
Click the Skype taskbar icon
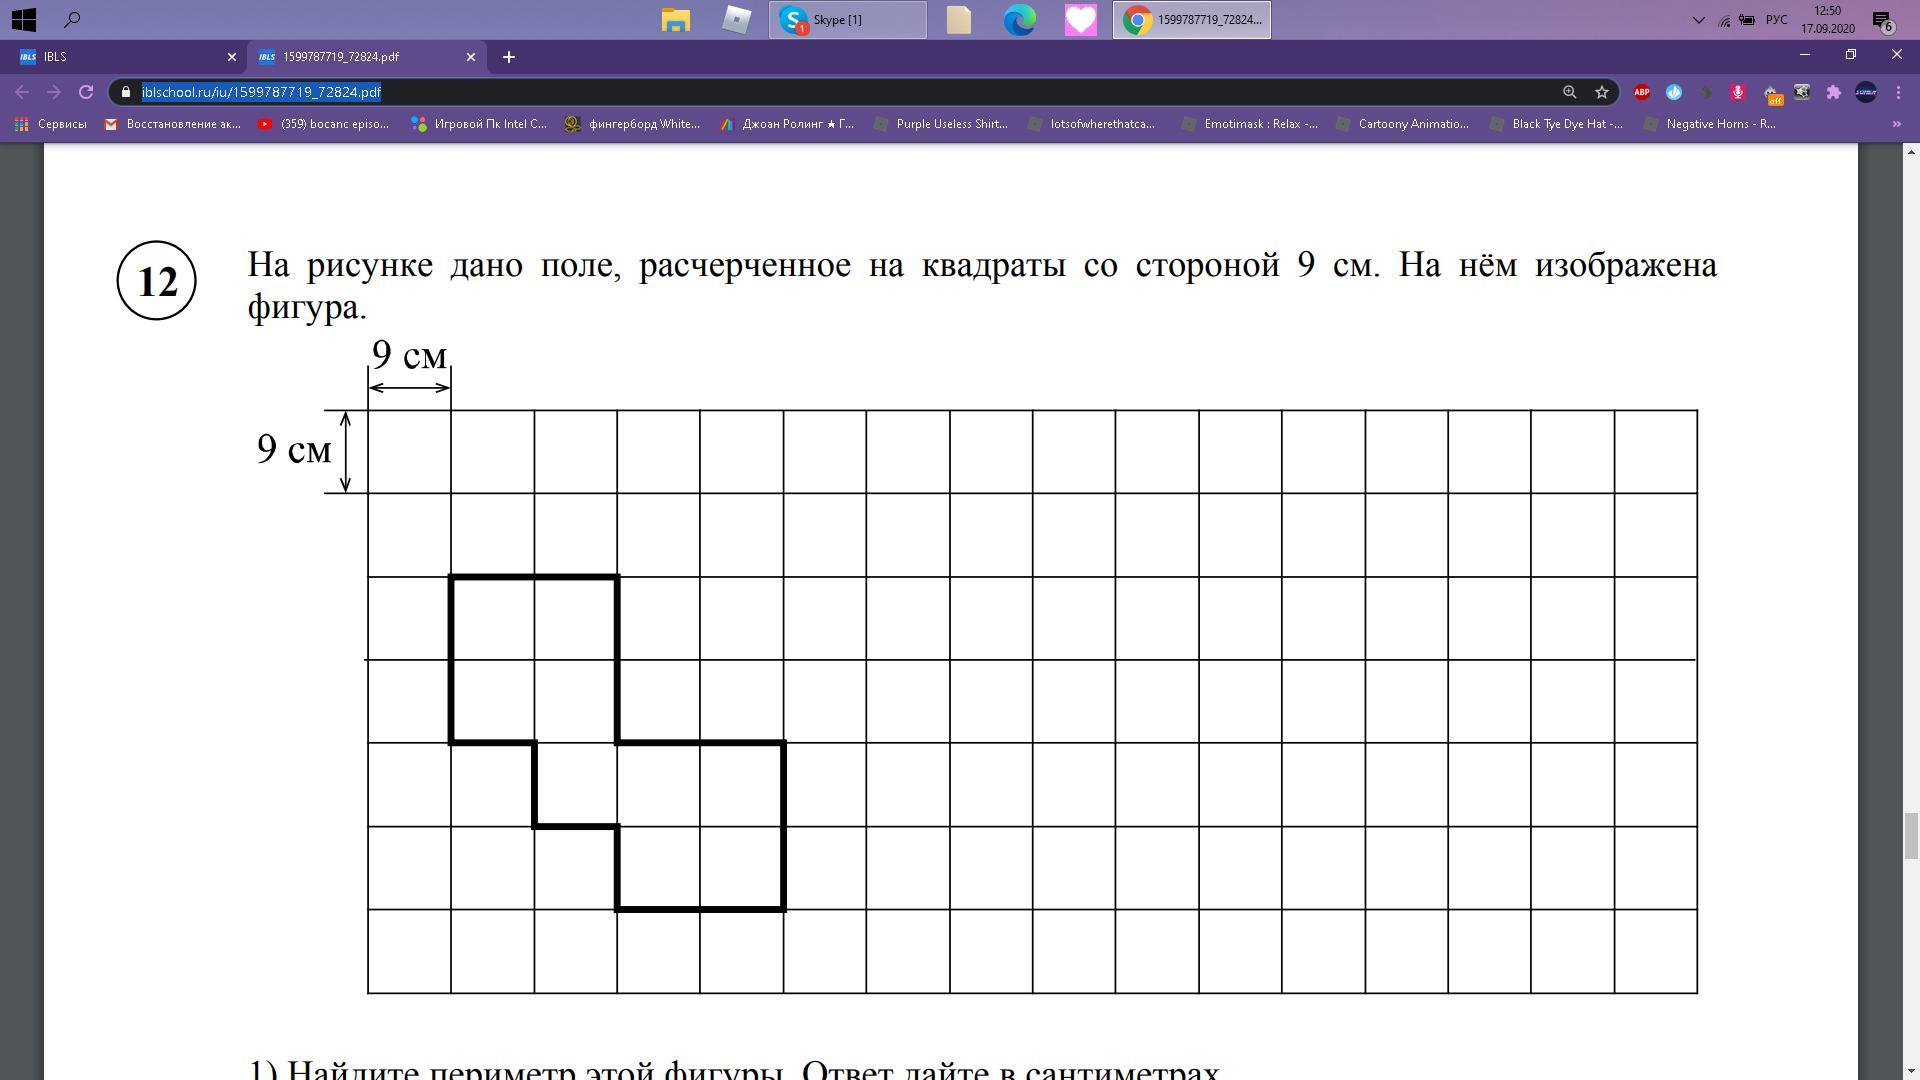tap(796, 20)
